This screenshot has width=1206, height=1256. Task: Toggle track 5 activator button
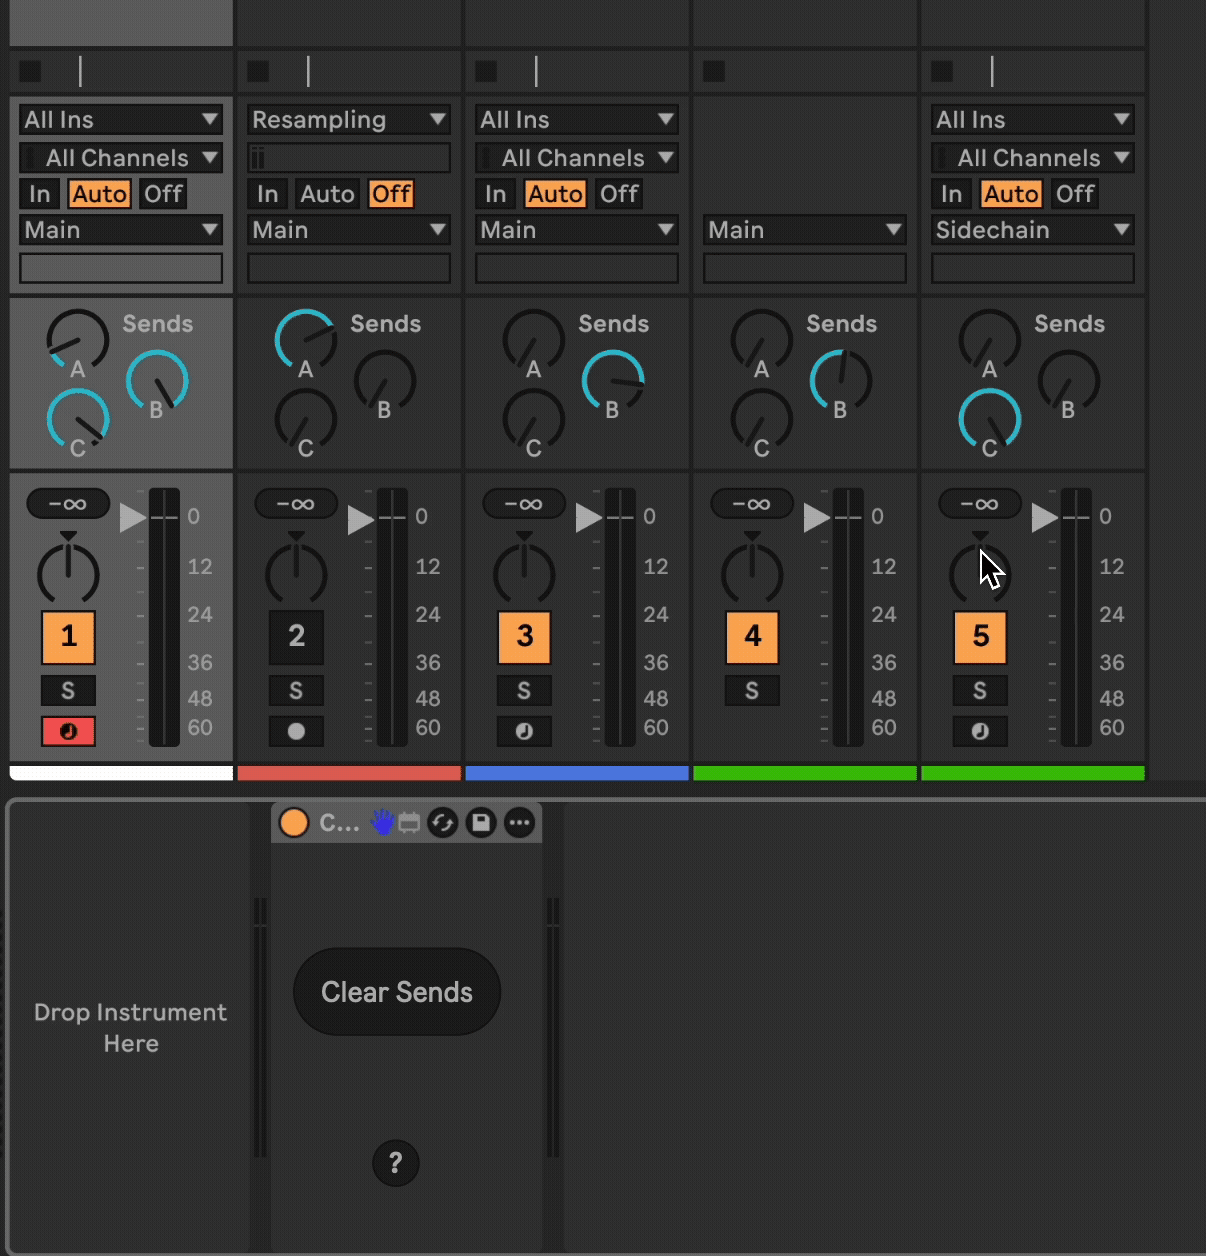[980, 637]
